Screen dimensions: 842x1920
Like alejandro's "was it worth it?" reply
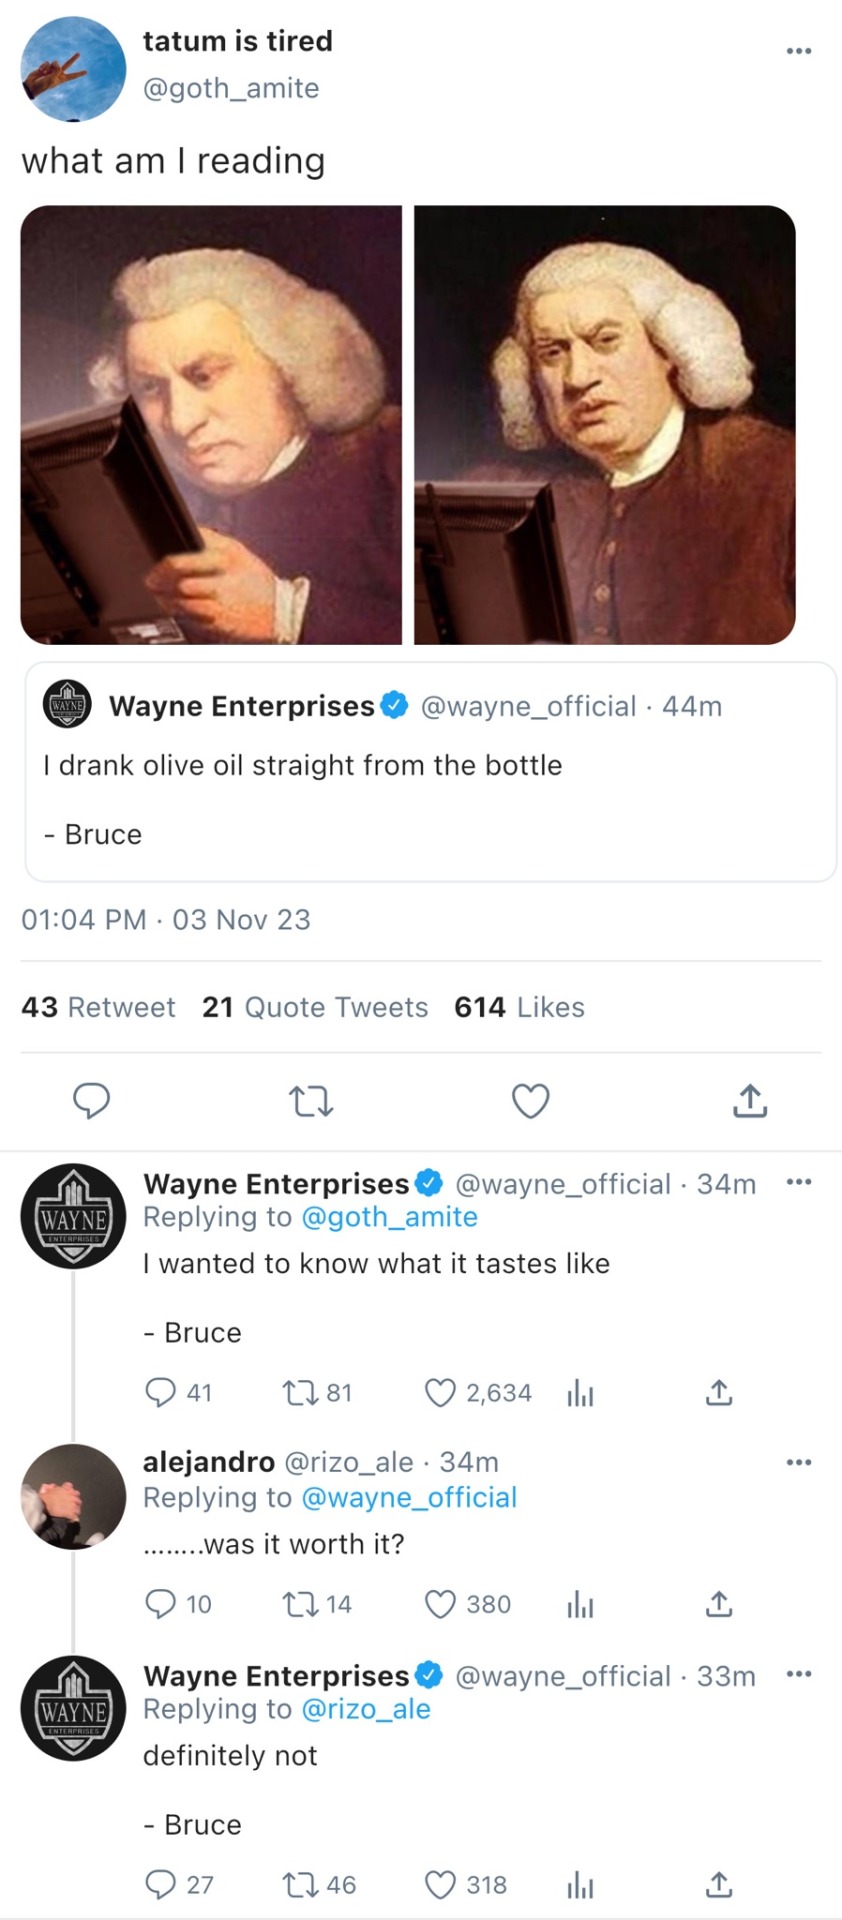[440, 1605]
